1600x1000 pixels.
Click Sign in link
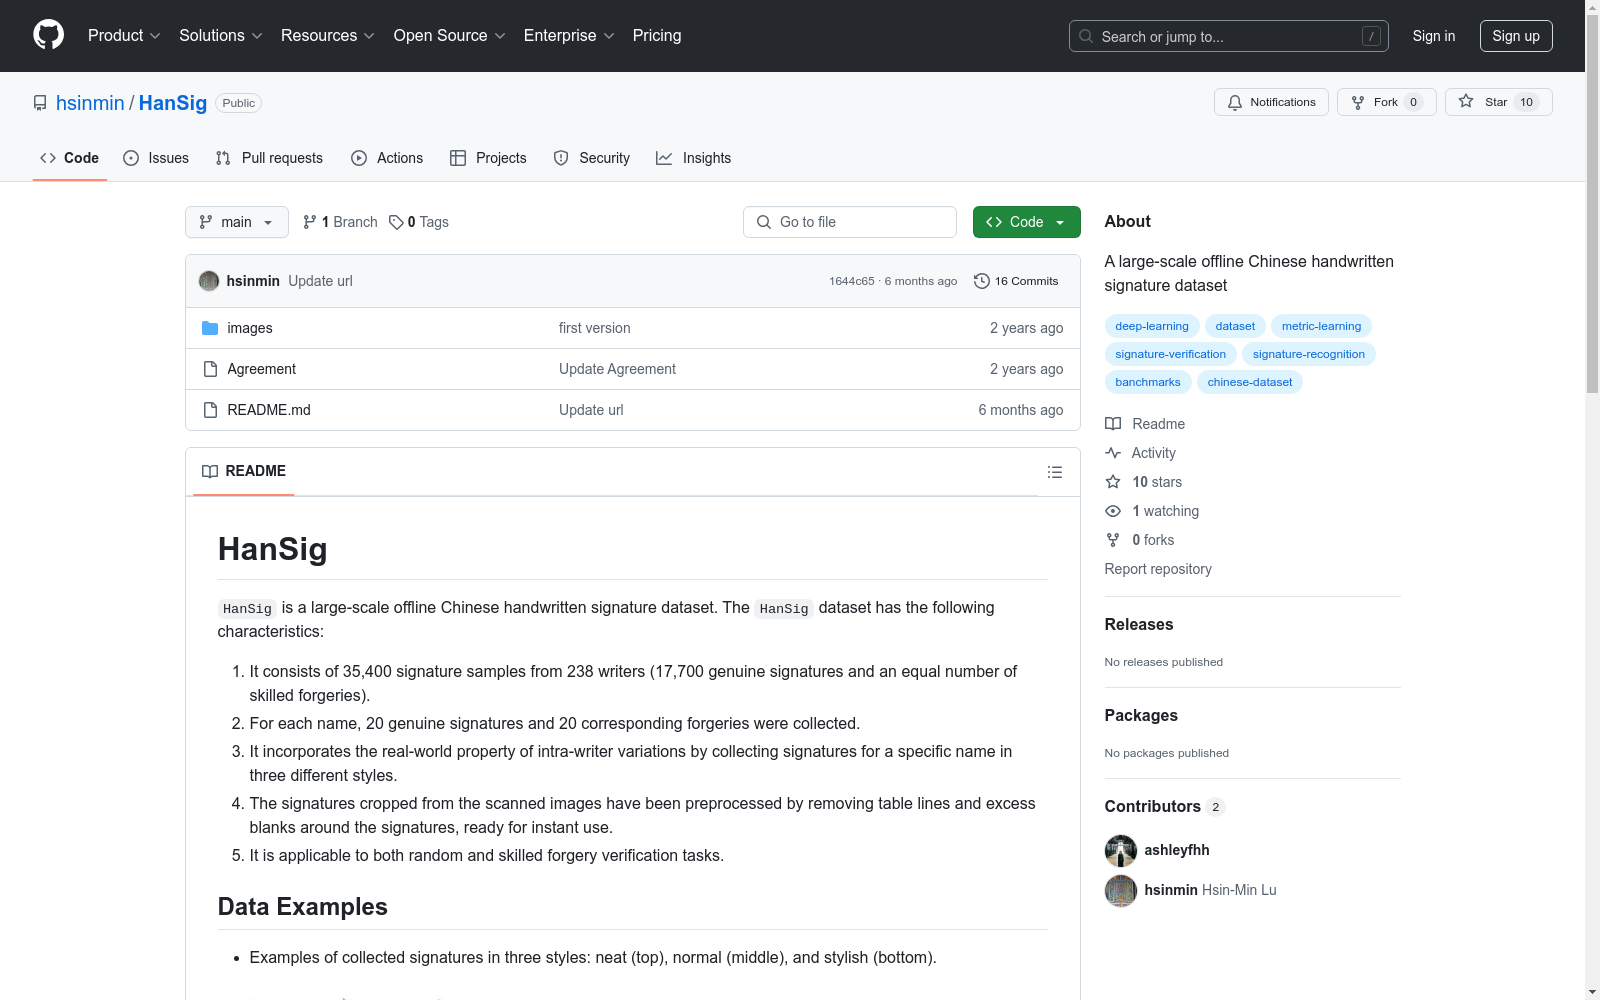click(x=1434, y=36)
